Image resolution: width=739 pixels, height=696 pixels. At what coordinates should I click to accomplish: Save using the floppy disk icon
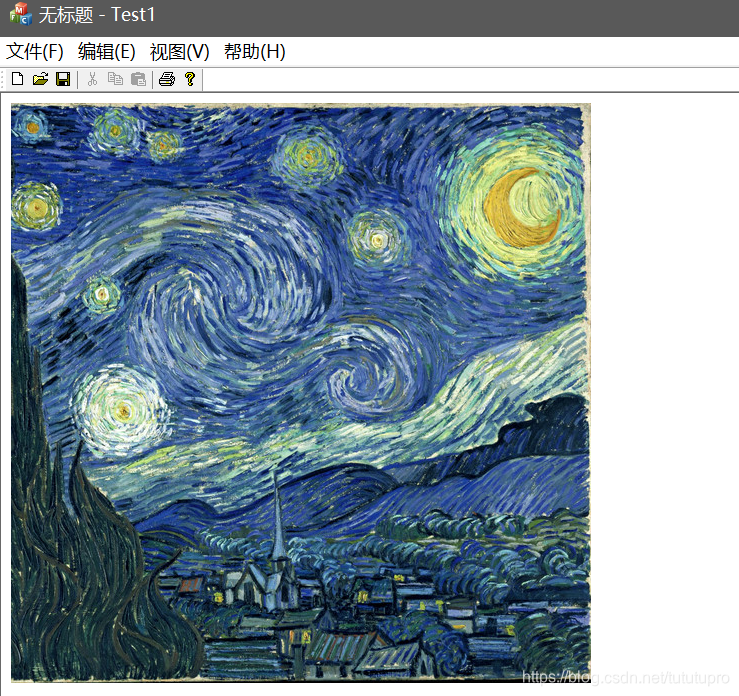[63, 79]
